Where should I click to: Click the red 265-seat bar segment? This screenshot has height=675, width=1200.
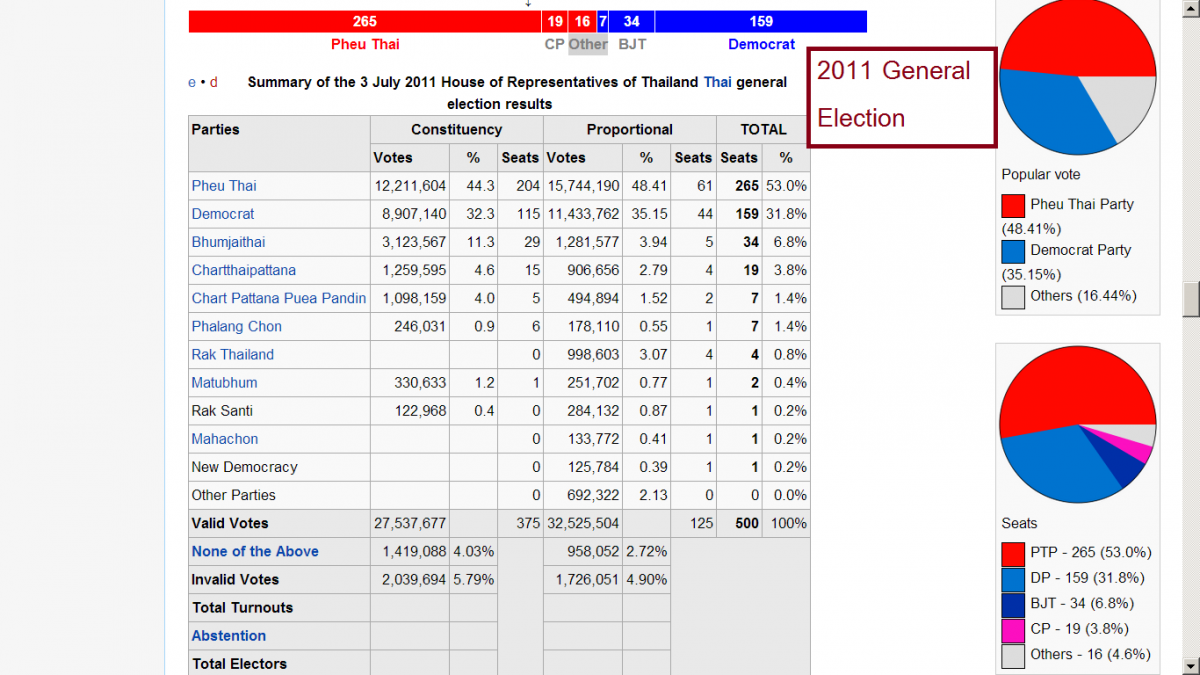(x=365, y=21)
